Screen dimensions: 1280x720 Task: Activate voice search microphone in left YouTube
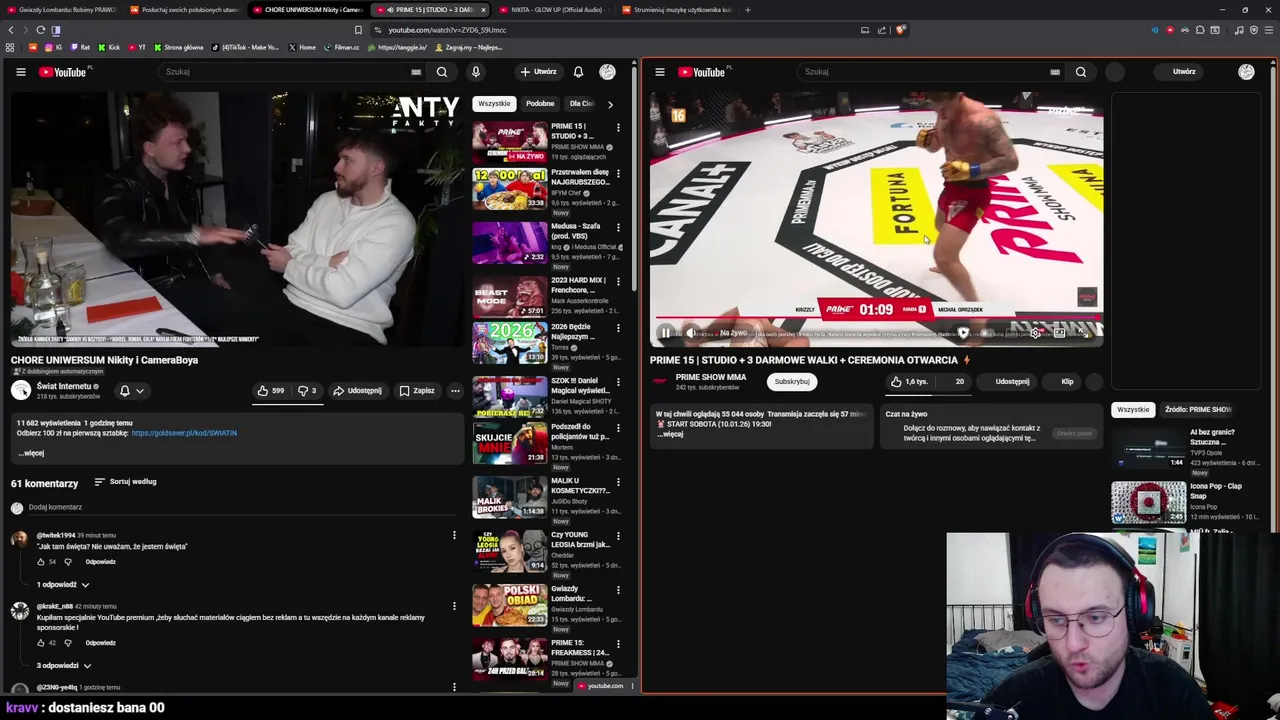pyautogui.click(x=476, y=72)
